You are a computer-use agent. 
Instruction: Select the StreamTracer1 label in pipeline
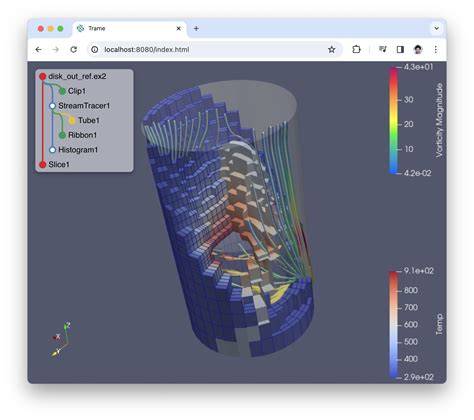[x=84, y=106]
